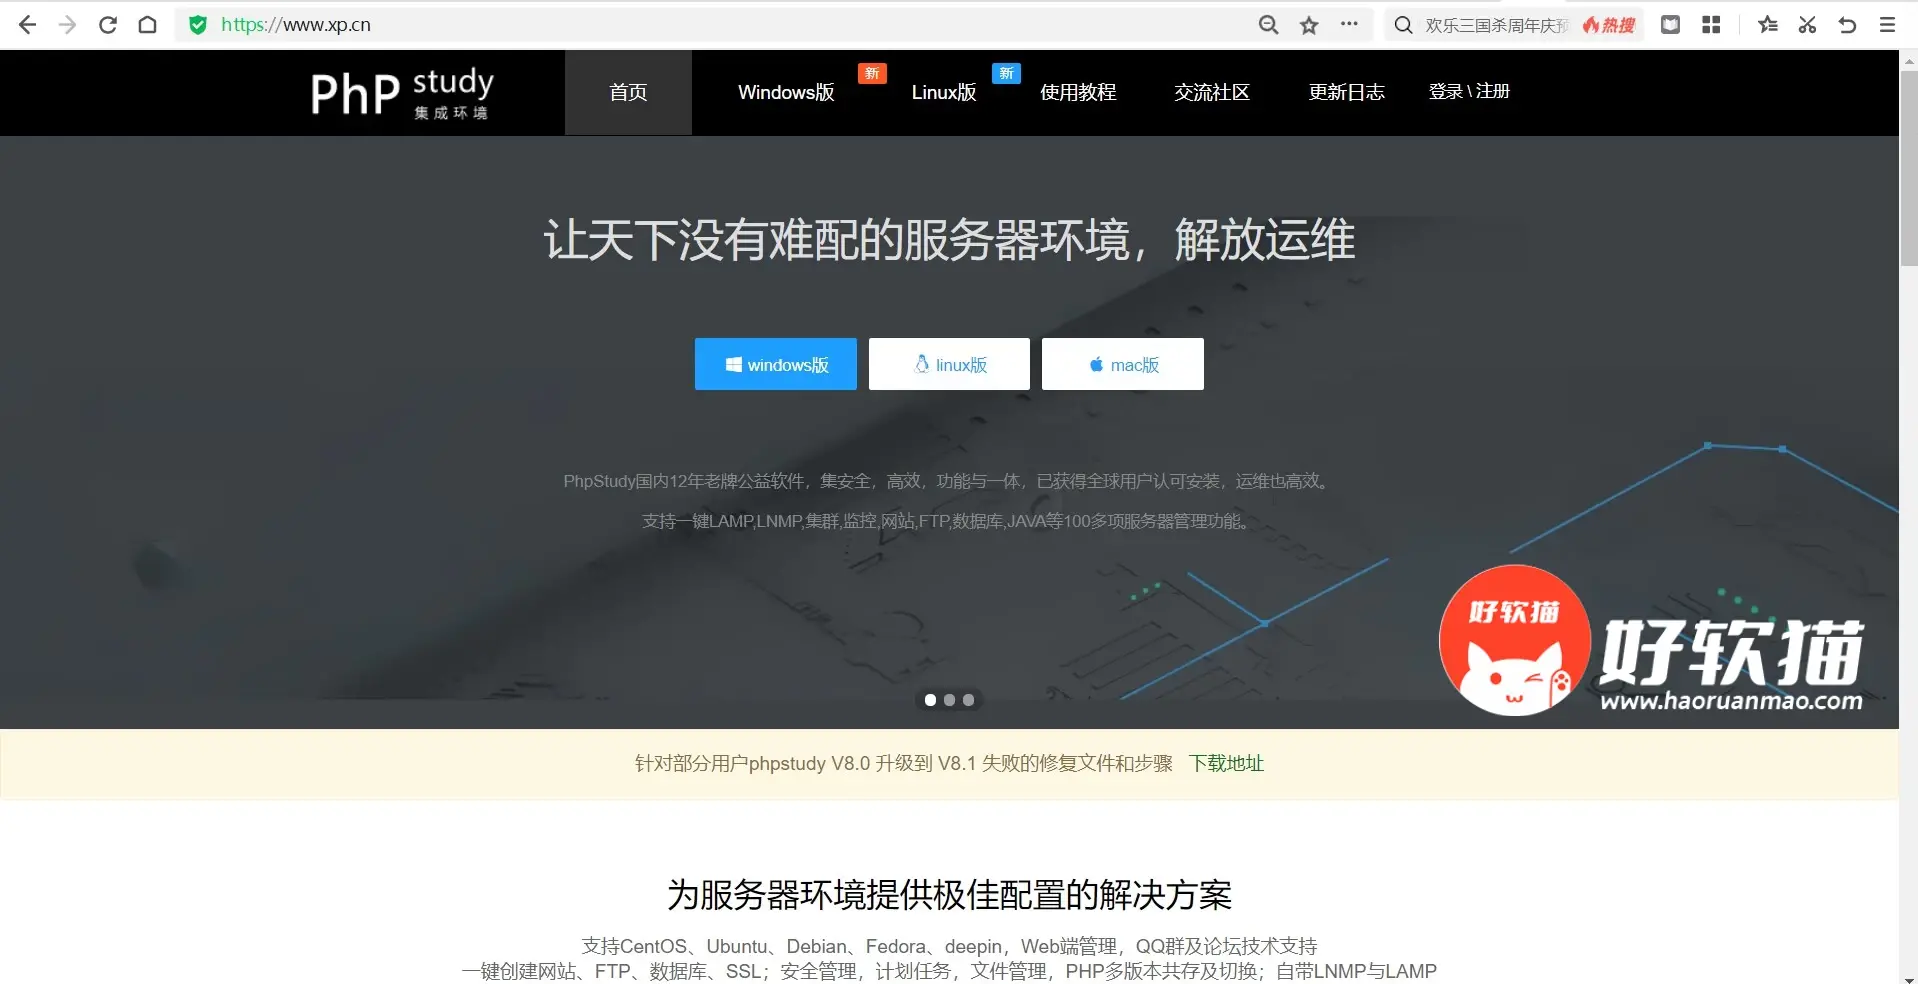Open the apps grid icon
The width and height of the screenshot is (1918, 984).
[1711, 25]
